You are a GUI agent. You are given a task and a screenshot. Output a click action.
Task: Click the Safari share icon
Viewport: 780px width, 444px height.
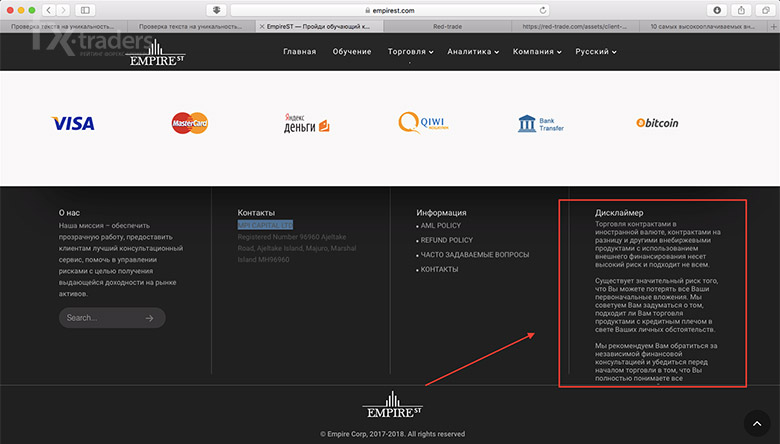pos(741,10)
